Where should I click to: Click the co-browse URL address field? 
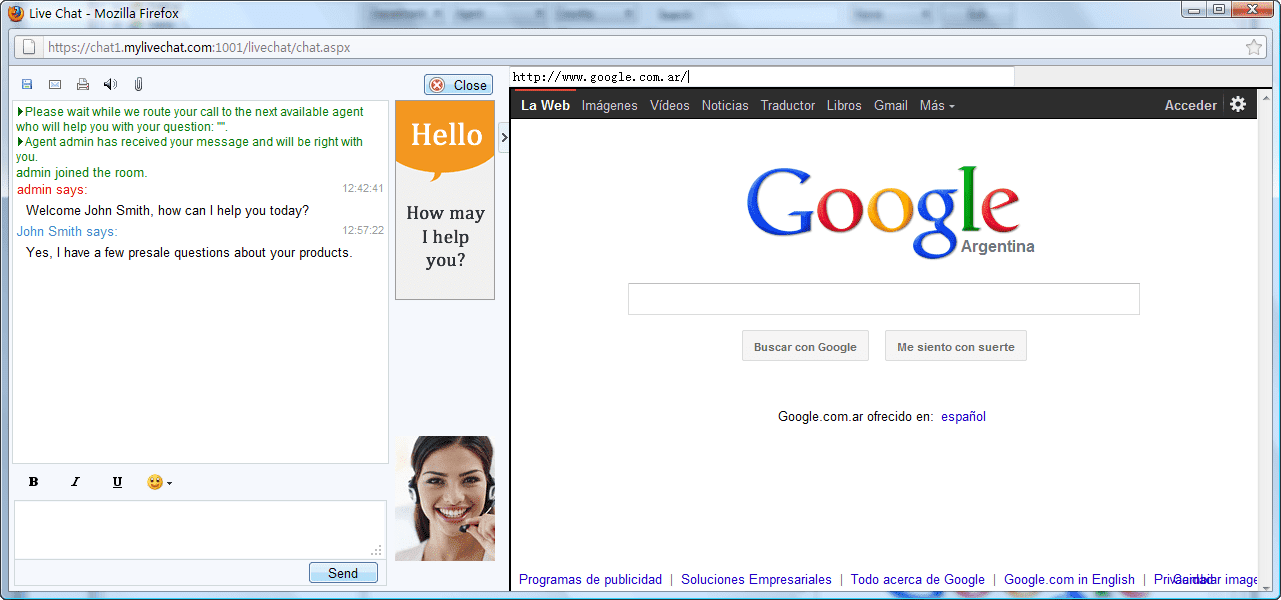click(x=762, y=77)
